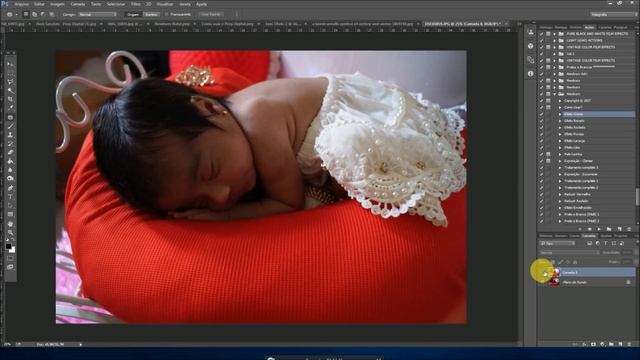
Task: Select the Brush tool
Action: 10,126
